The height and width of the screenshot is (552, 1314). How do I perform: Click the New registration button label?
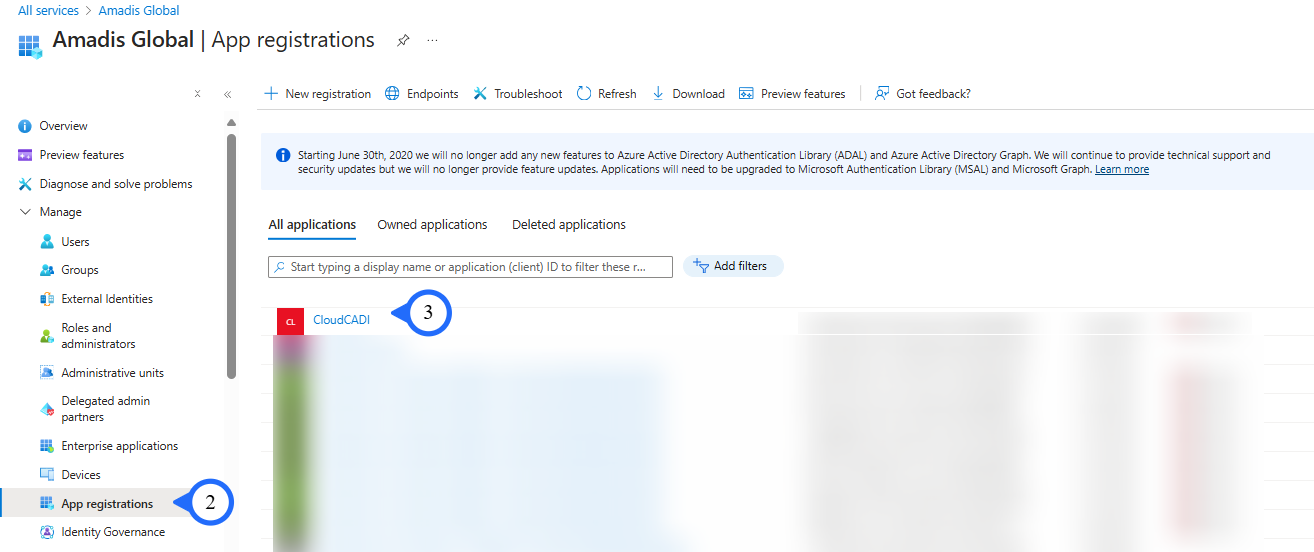click(x=328, y=94)
